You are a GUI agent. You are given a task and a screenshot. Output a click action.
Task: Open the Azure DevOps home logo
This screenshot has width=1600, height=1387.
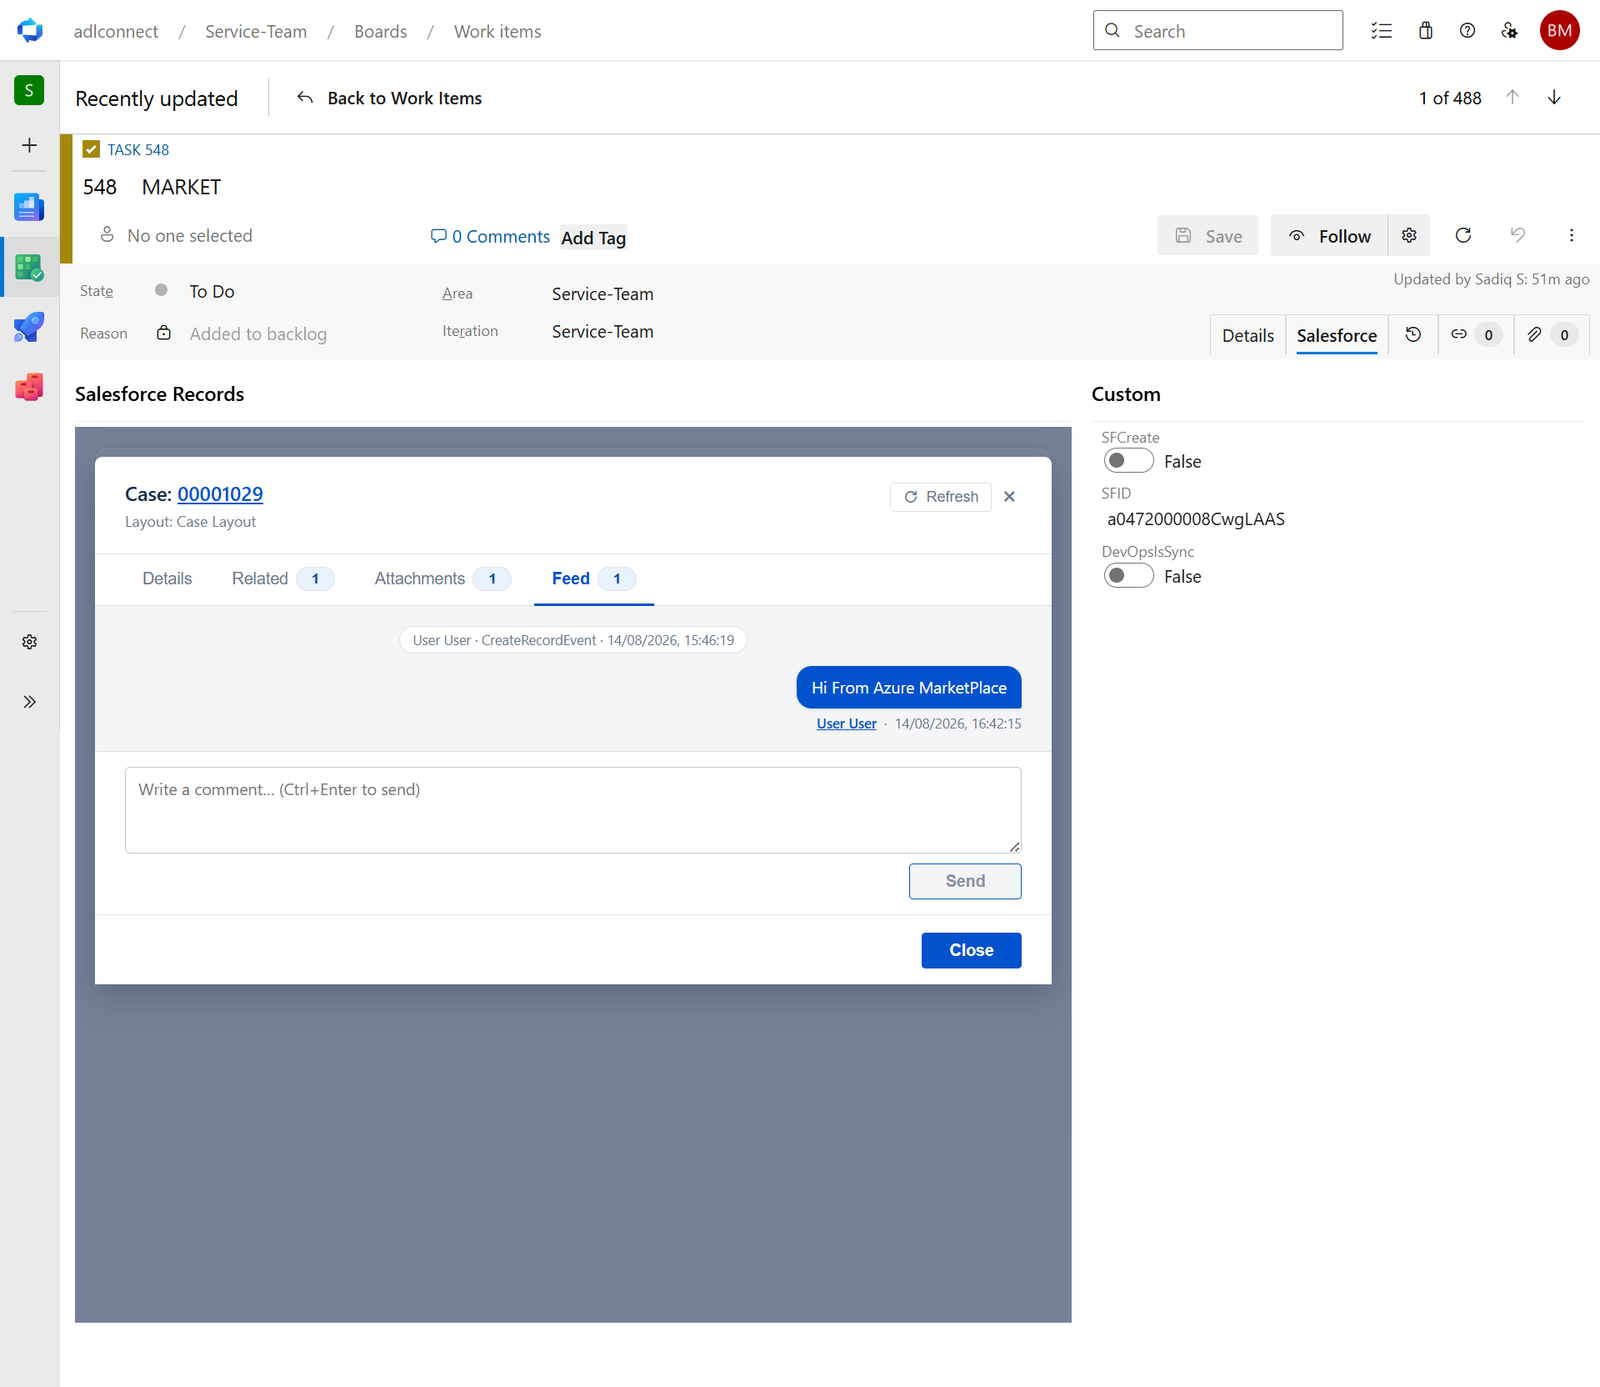point(30,31)
